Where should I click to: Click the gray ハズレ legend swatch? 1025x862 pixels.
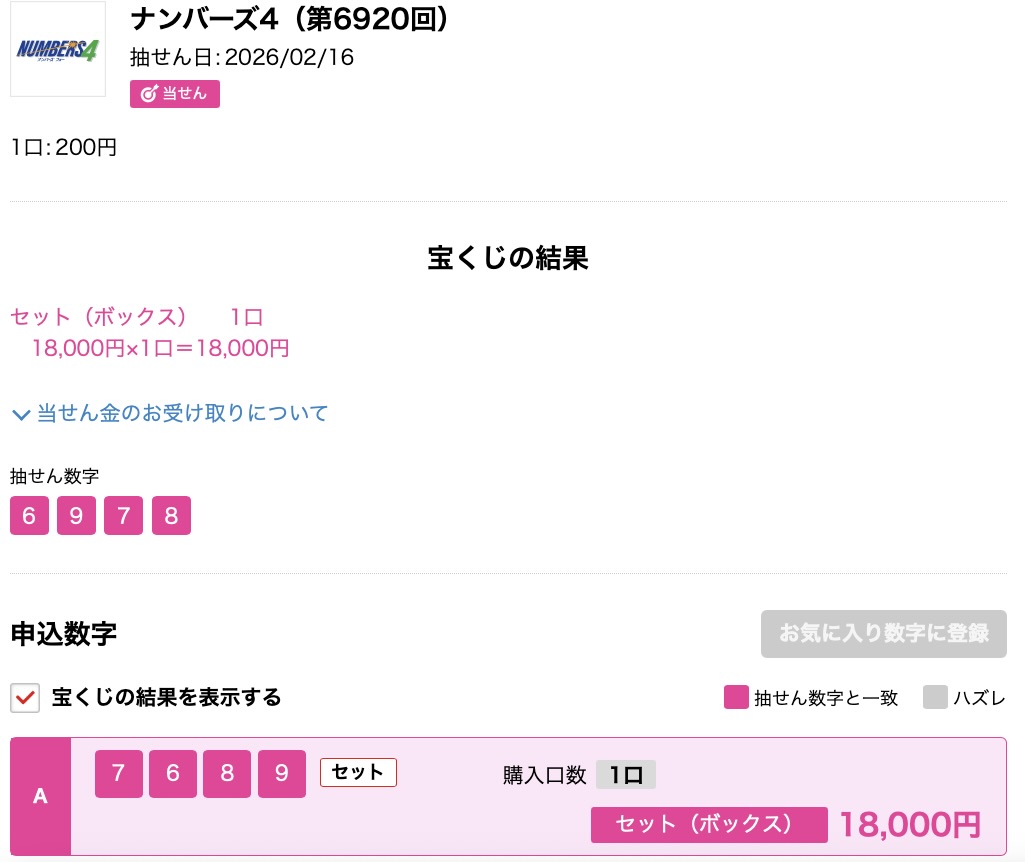pos(935,697)
